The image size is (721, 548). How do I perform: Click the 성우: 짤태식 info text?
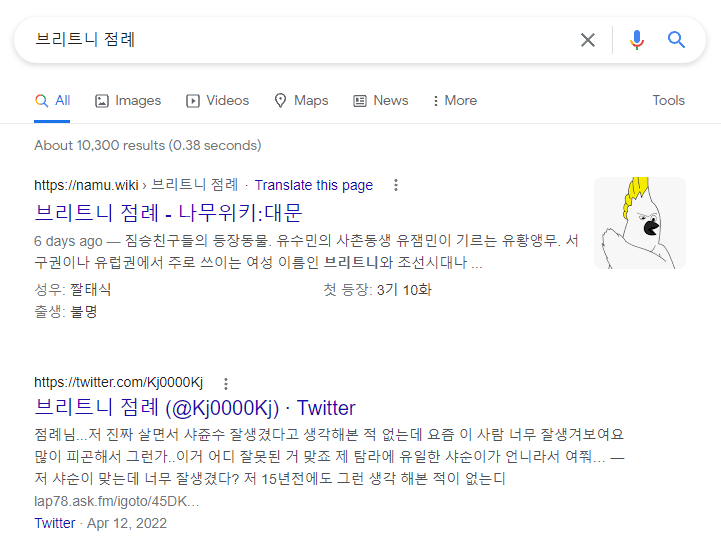[73, 289]
